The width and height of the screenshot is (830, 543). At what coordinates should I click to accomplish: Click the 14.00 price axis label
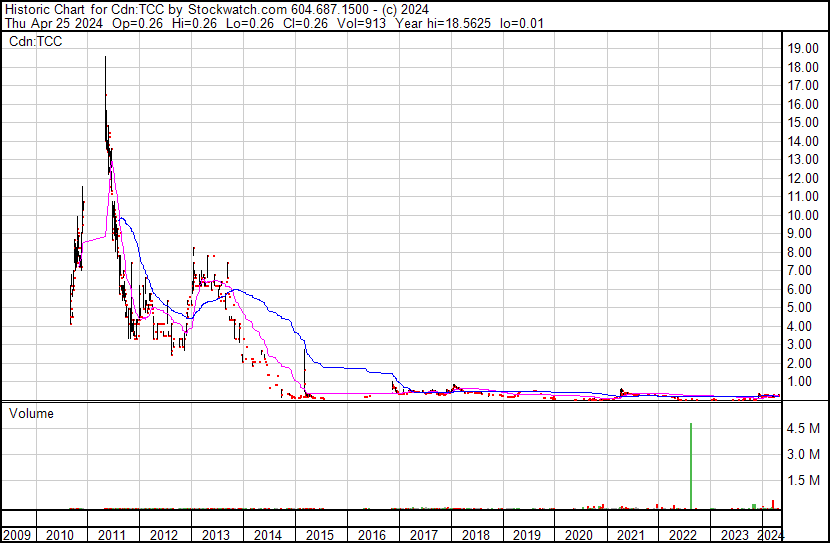803,141
